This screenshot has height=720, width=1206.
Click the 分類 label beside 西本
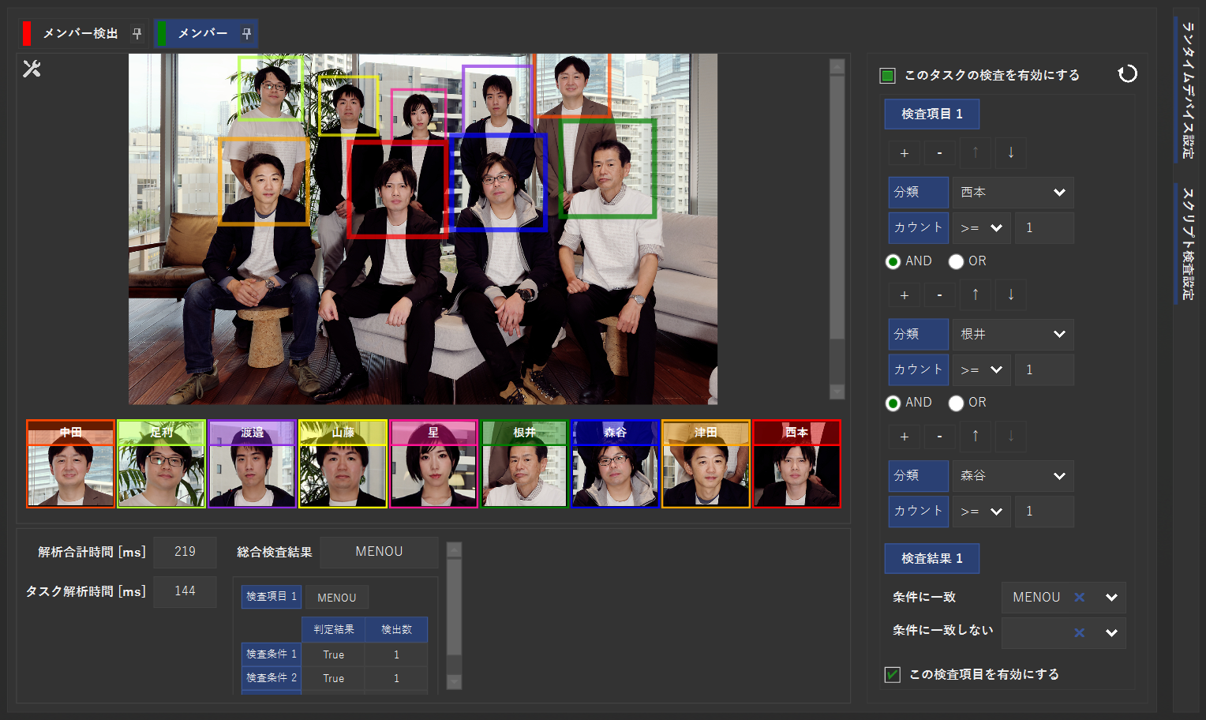coord(918,192)
